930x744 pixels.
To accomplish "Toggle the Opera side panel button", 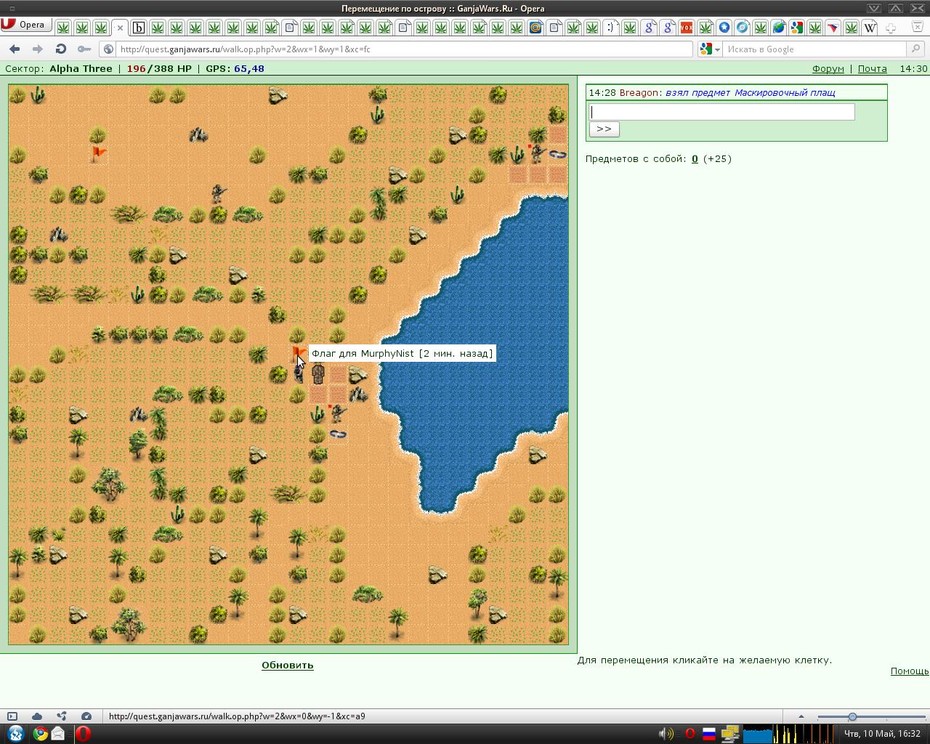I will [x=12, y=716].
